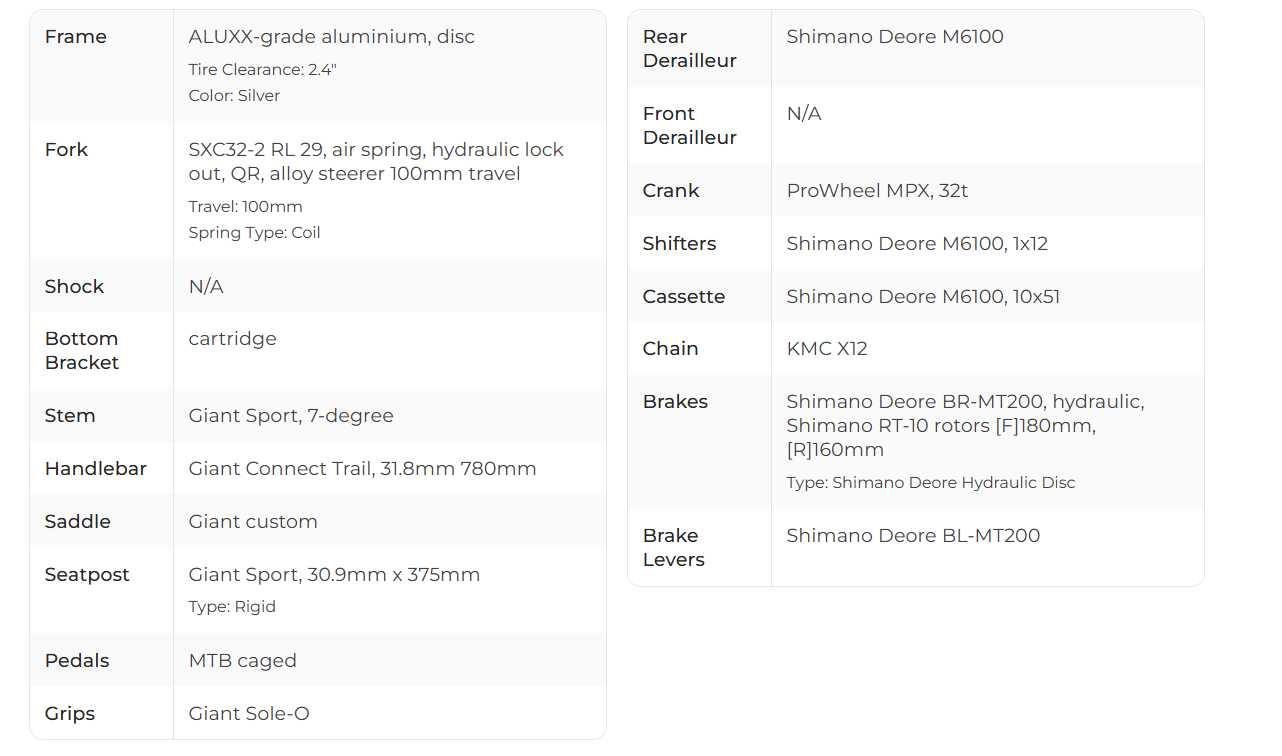Click the SXC32-2 RL 29 fork description
The height and width of the screenshot is (756, 1282).
tap(376, 162)
